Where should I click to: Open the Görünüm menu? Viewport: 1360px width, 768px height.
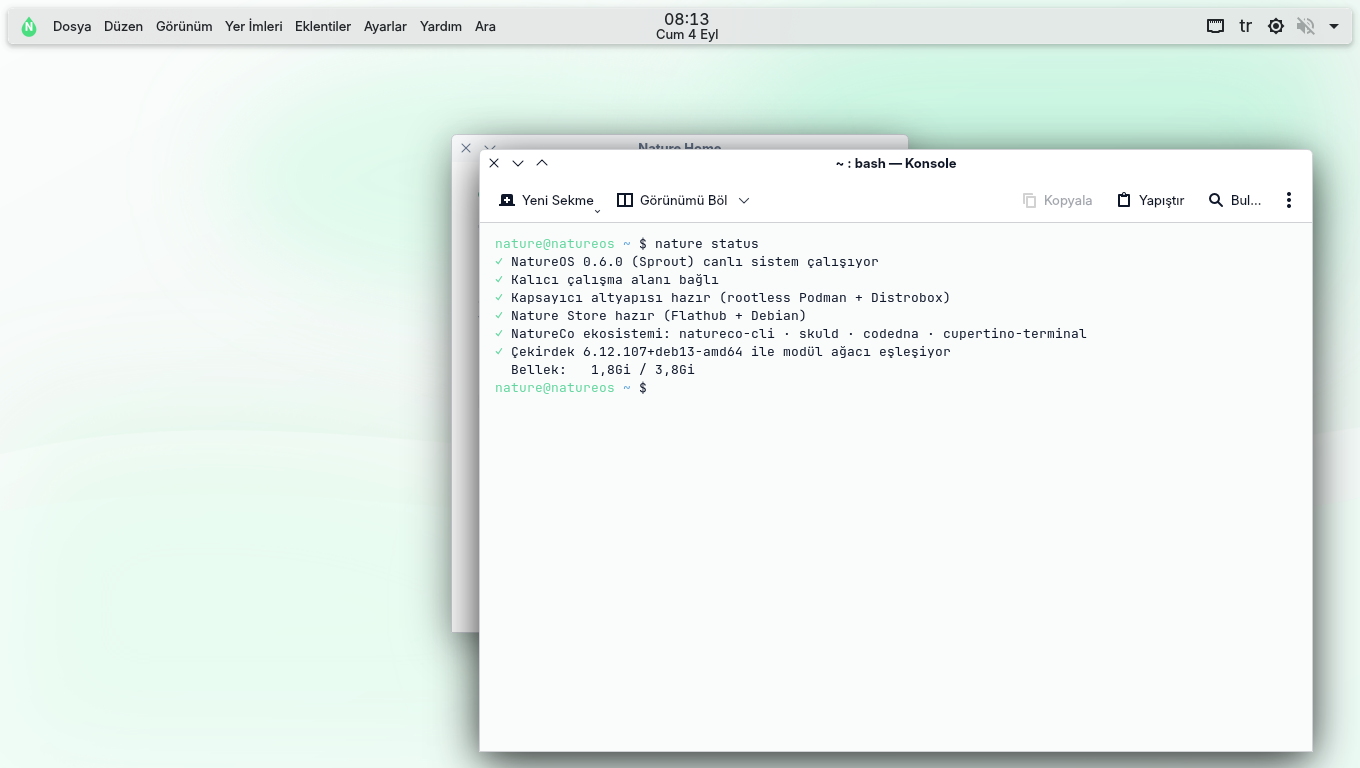coord(184,27)
